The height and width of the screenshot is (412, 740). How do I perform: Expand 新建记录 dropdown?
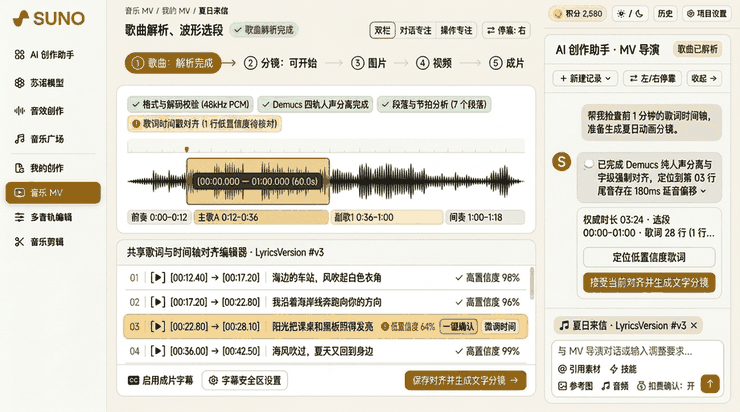(x=585, y=78)
